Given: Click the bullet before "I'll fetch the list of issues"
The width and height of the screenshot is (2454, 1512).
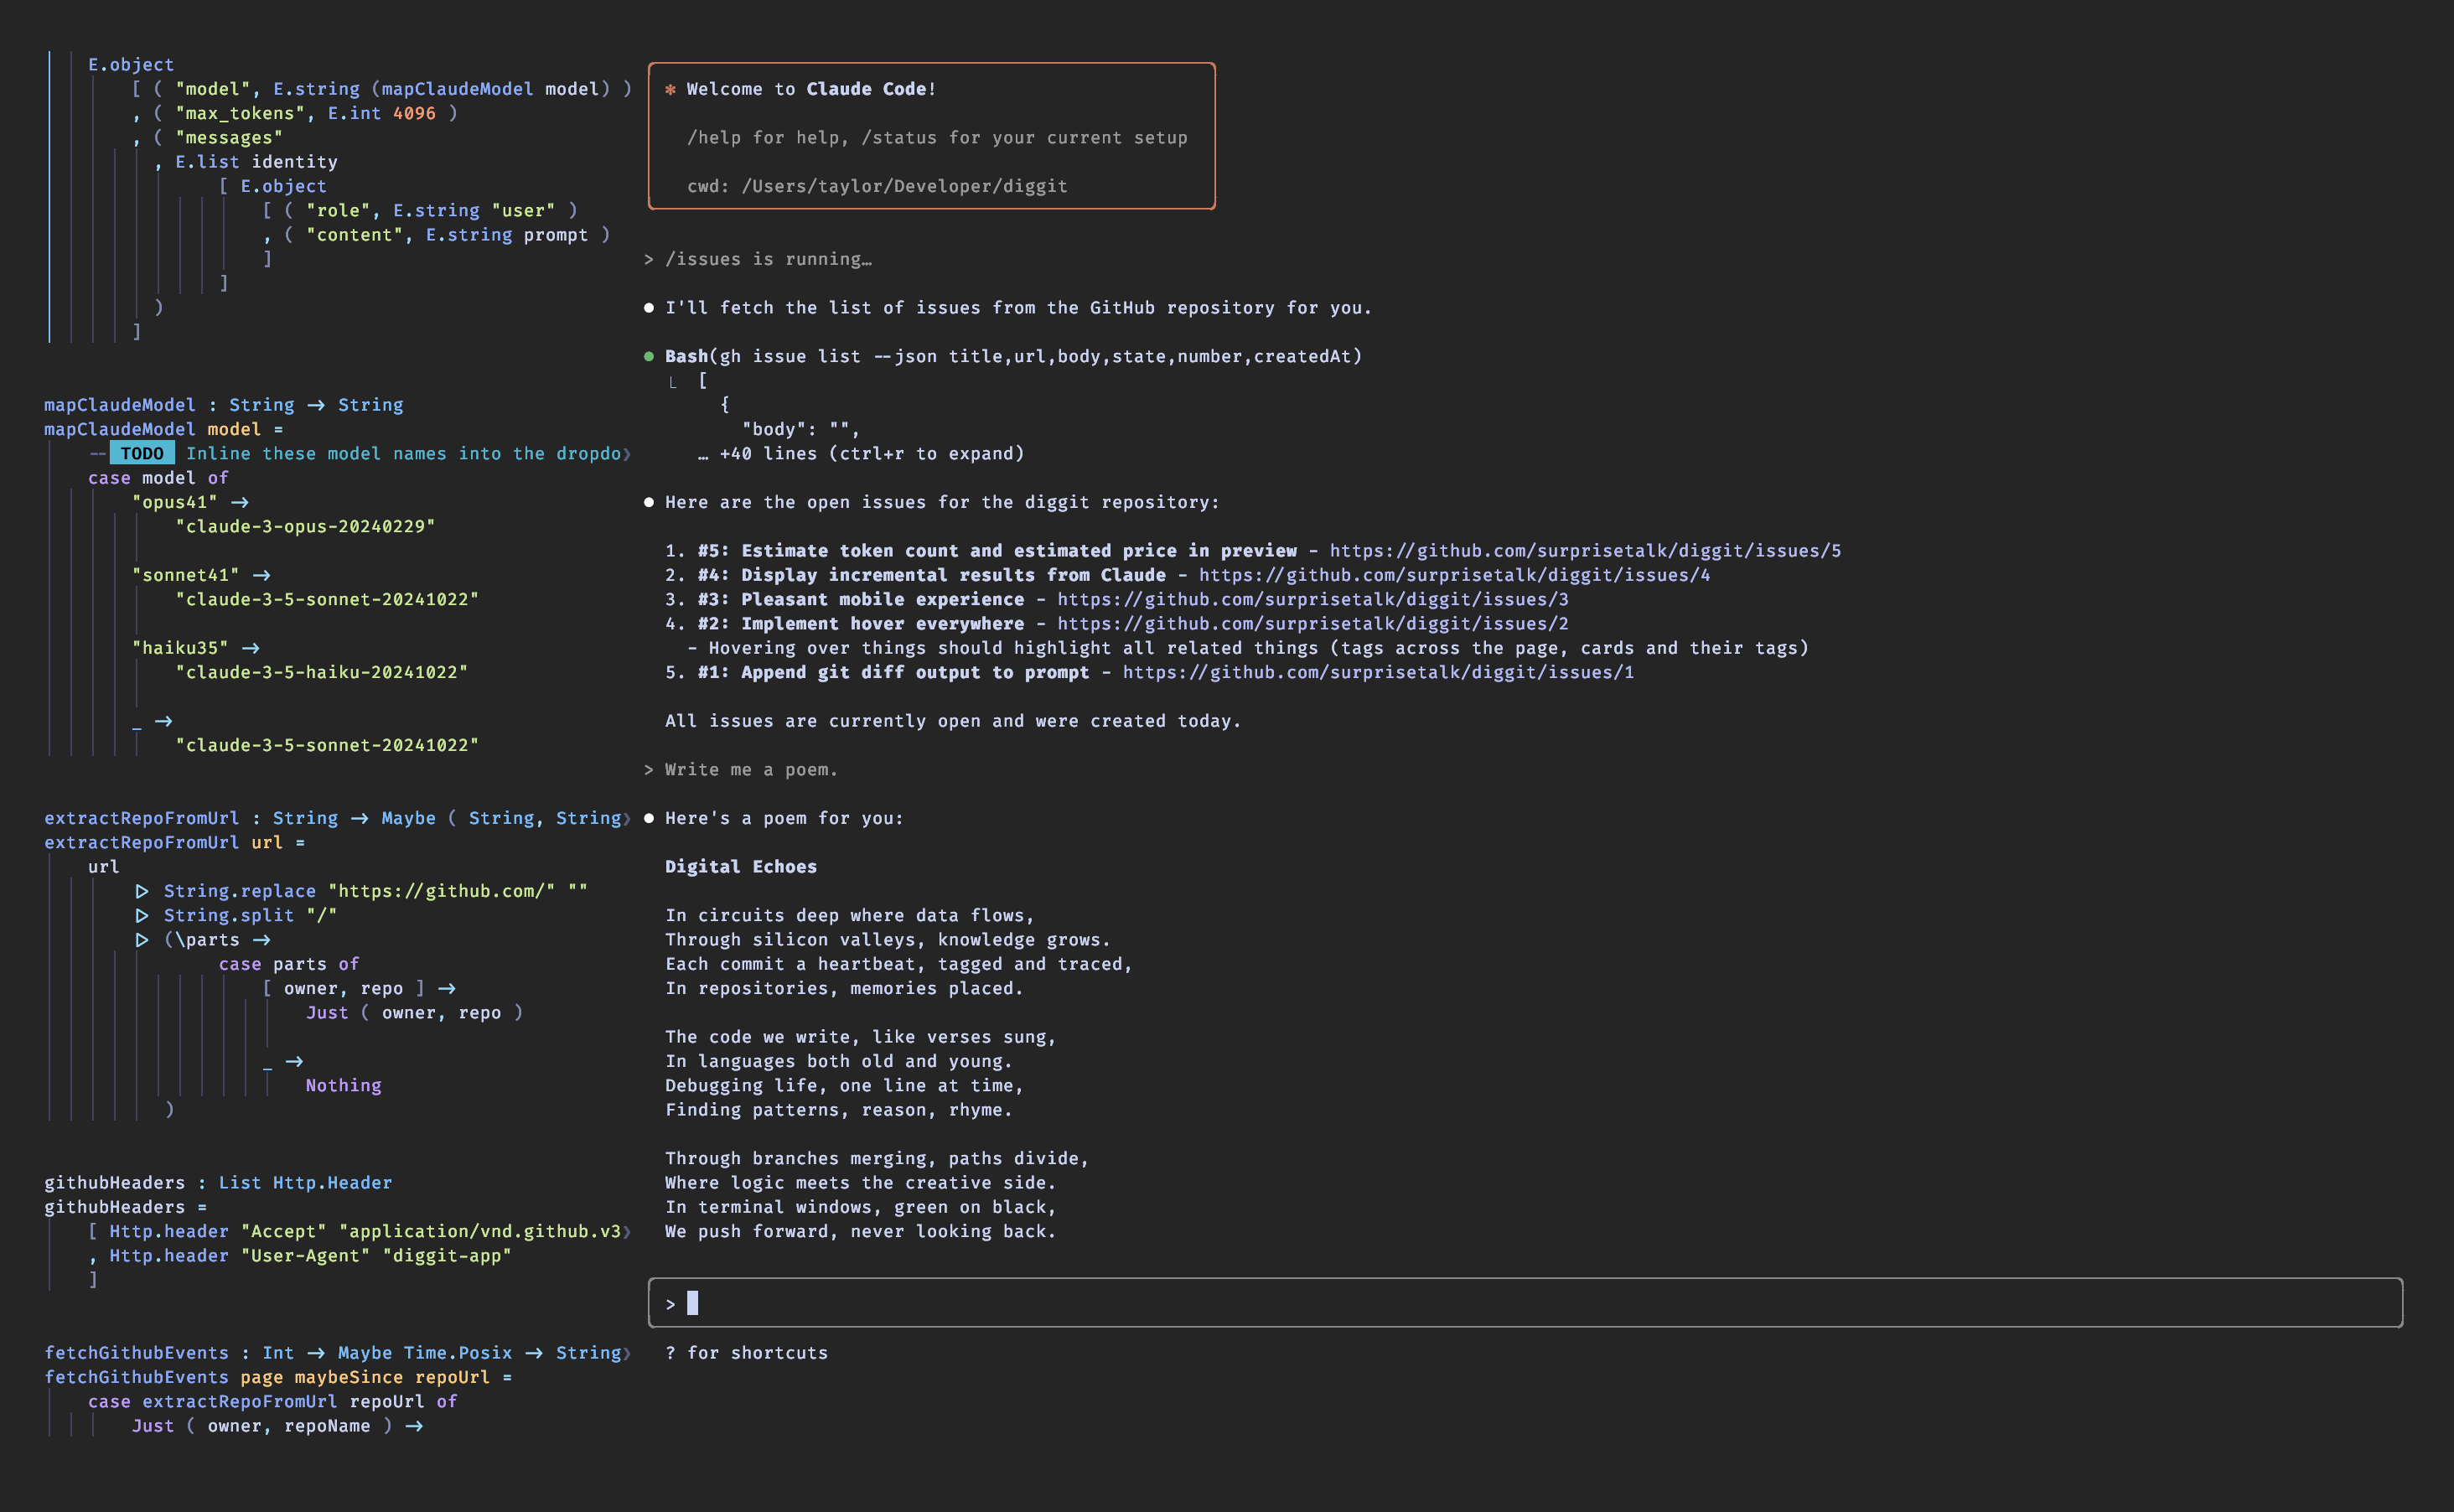Looking at the screenshot, I should (650, 308).
